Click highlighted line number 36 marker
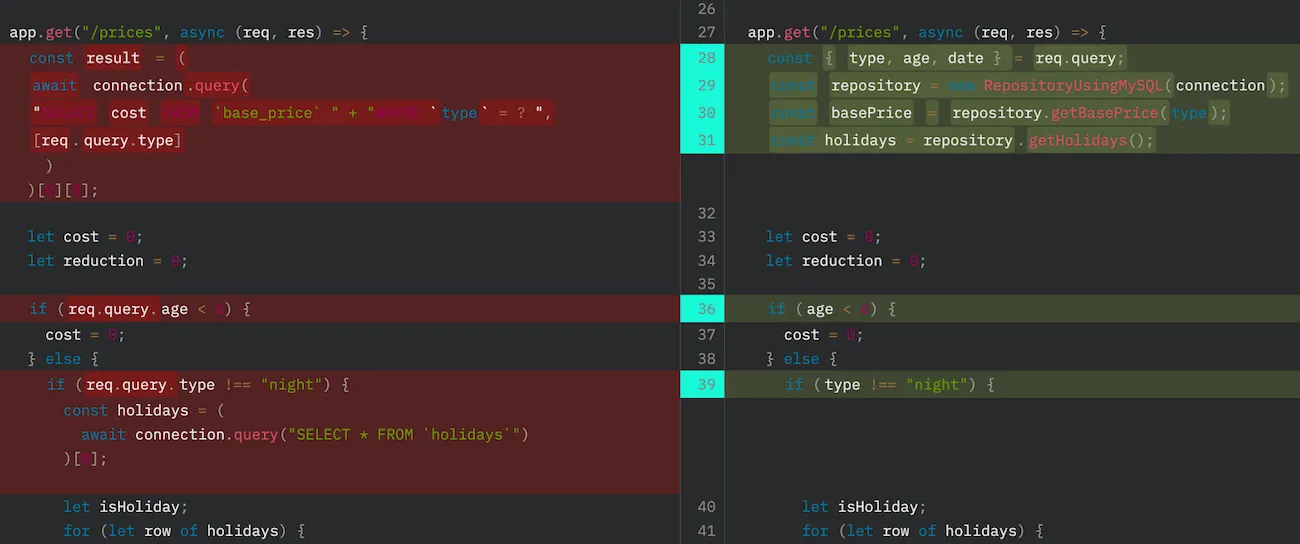This screenshot has height=544, width=1300. [x=706, y=309]
